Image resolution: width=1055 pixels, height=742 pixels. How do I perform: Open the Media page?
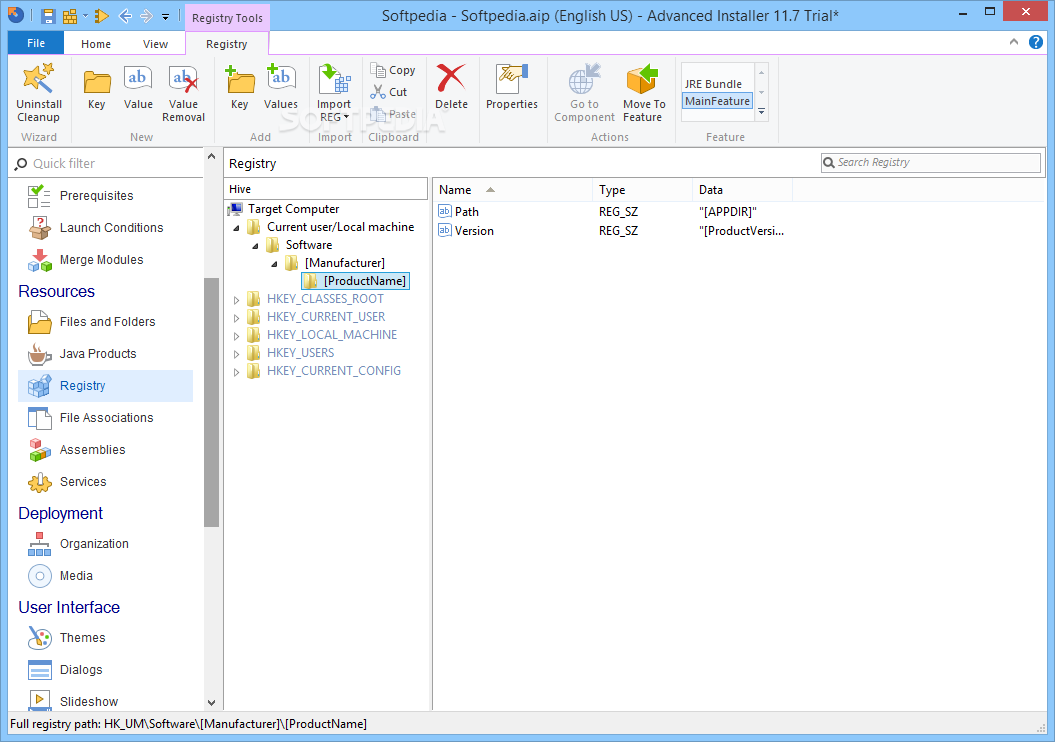coord(76,576)
